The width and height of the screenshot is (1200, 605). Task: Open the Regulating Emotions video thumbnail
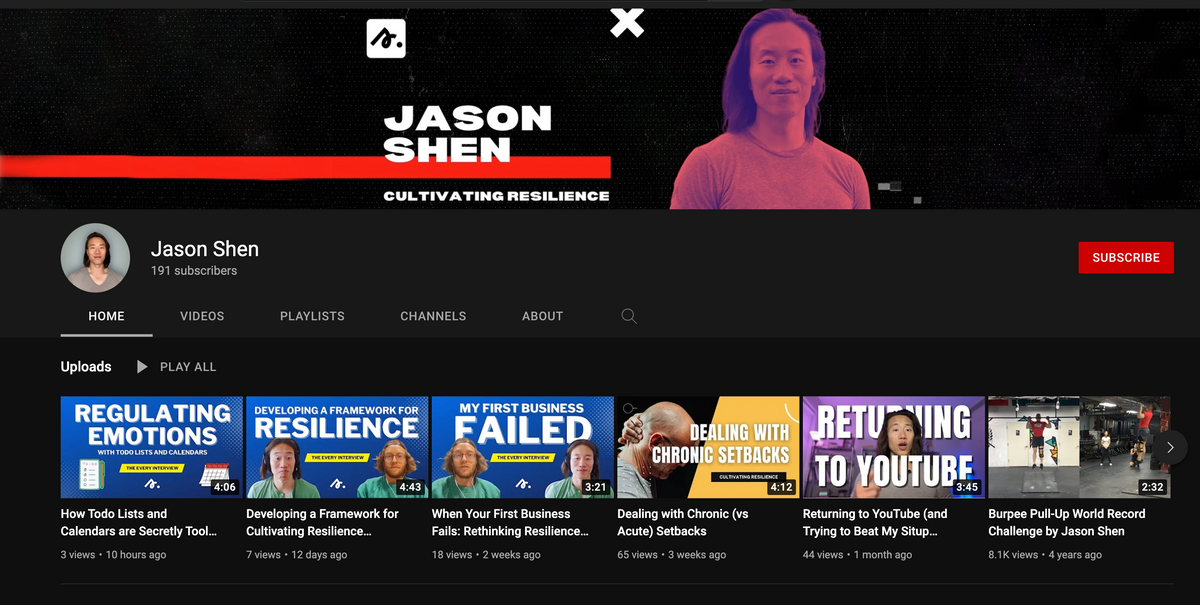150,447
